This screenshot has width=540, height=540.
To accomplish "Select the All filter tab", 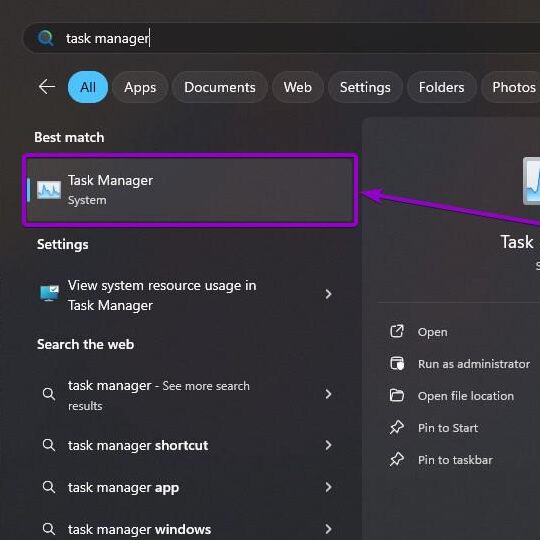I will click(88, 87).
